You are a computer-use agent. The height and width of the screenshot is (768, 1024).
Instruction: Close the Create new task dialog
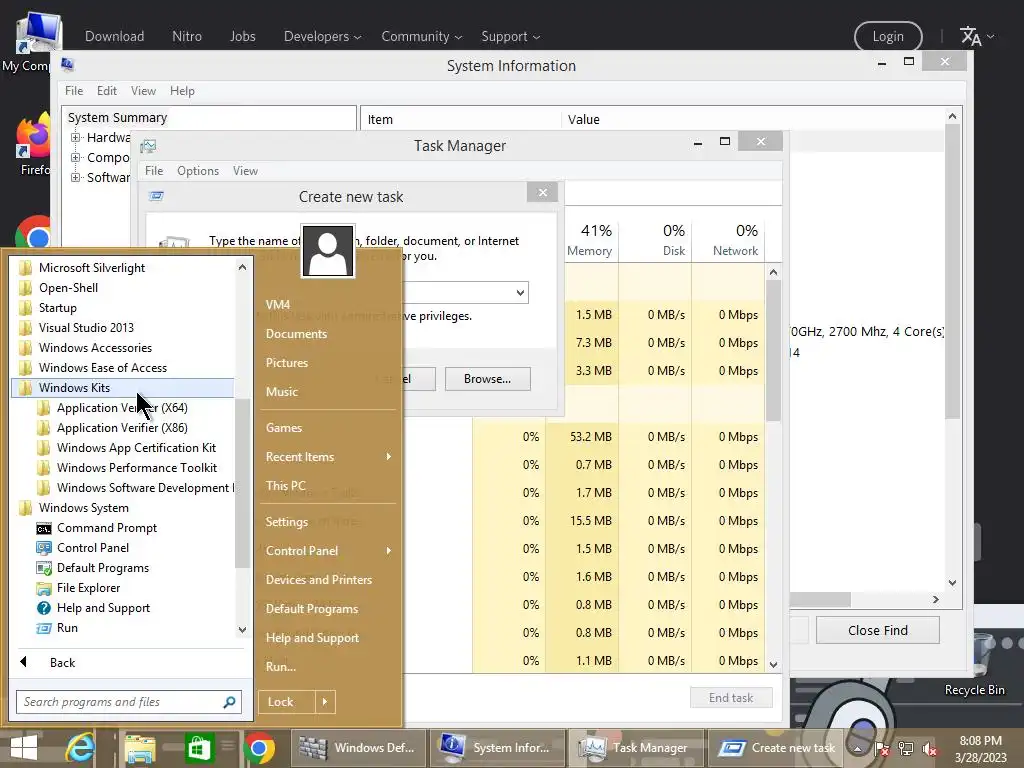[x=543, y=192]
